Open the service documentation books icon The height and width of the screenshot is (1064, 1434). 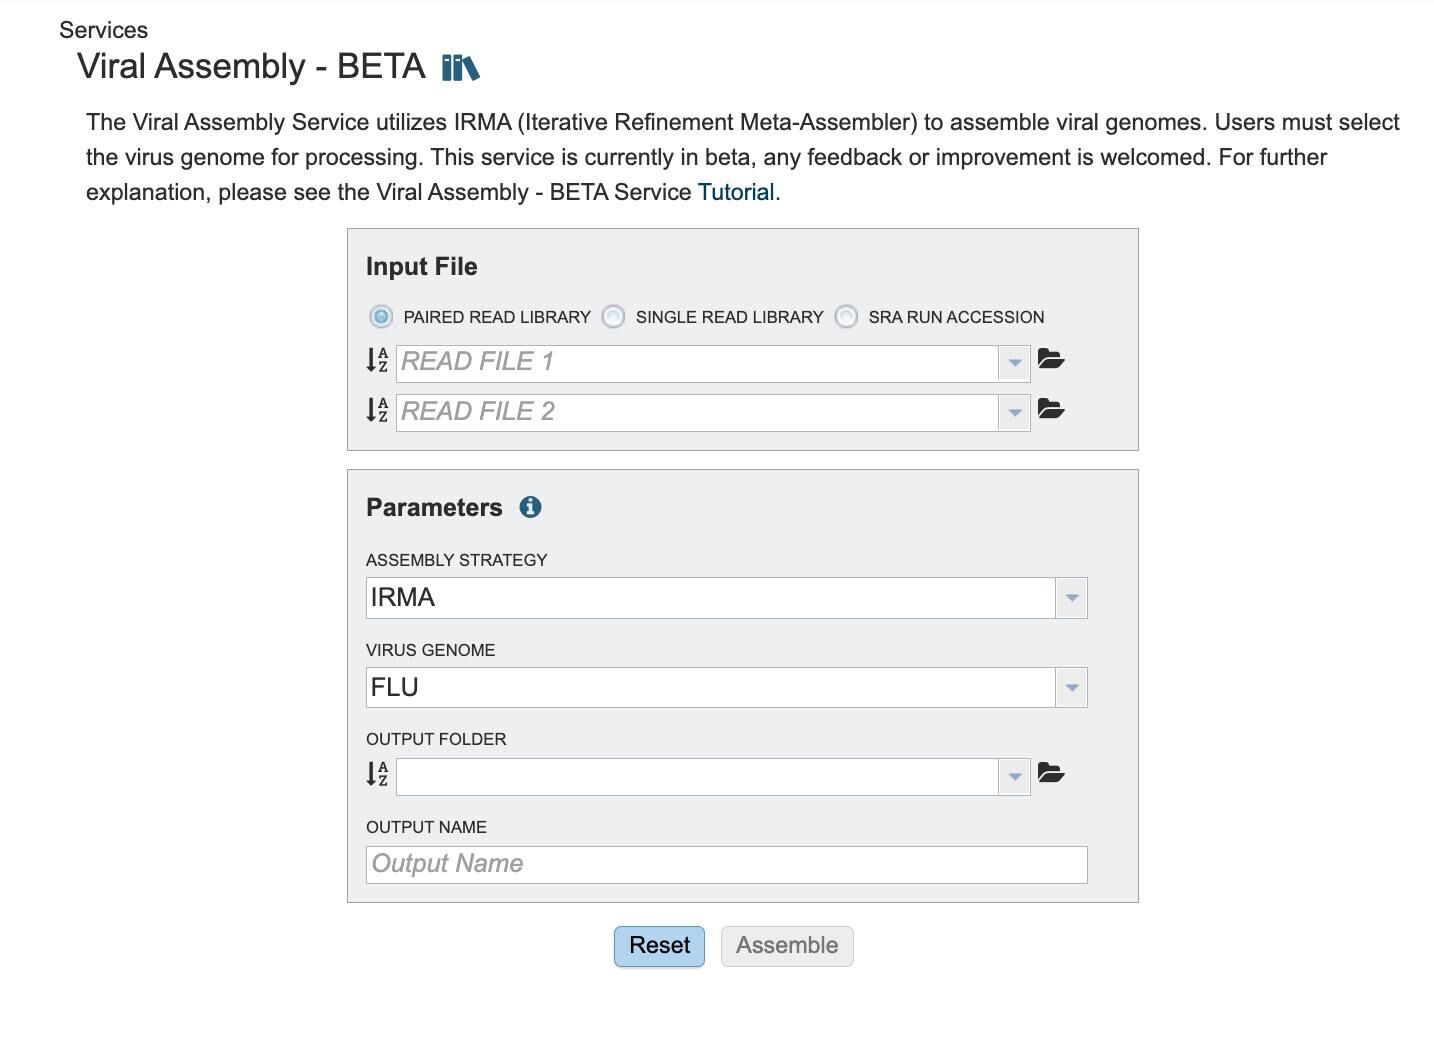460,67
